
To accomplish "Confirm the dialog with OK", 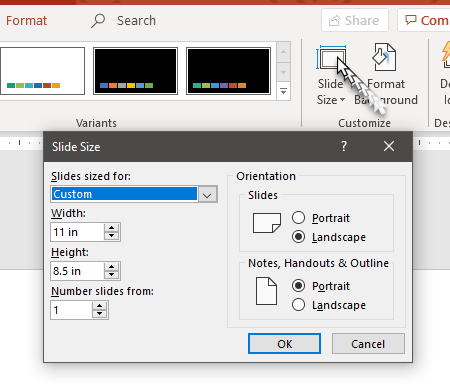I will [284, 344].
